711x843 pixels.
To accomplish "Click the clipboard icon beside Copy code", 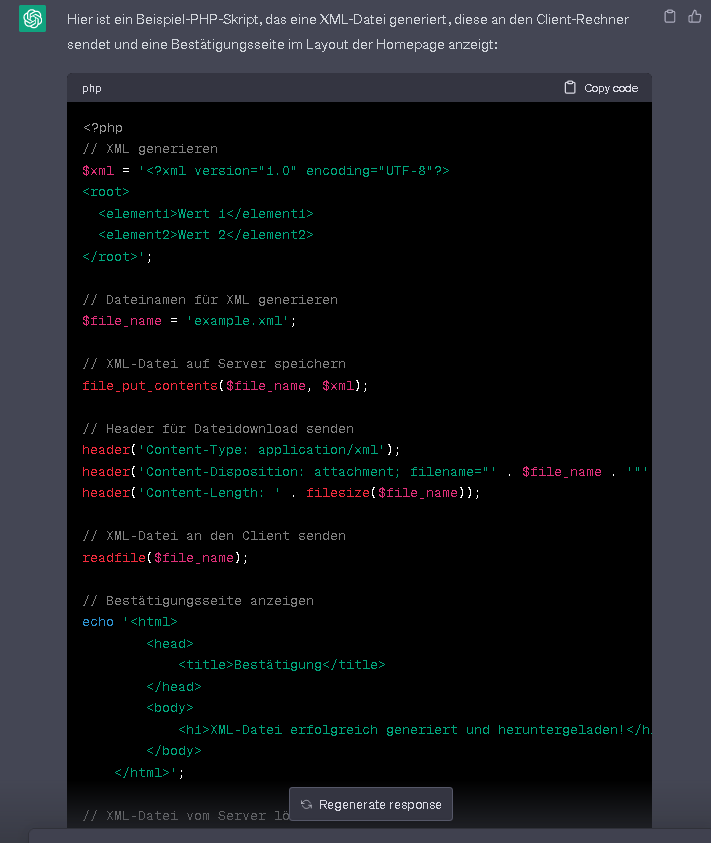I will point(570,88).
